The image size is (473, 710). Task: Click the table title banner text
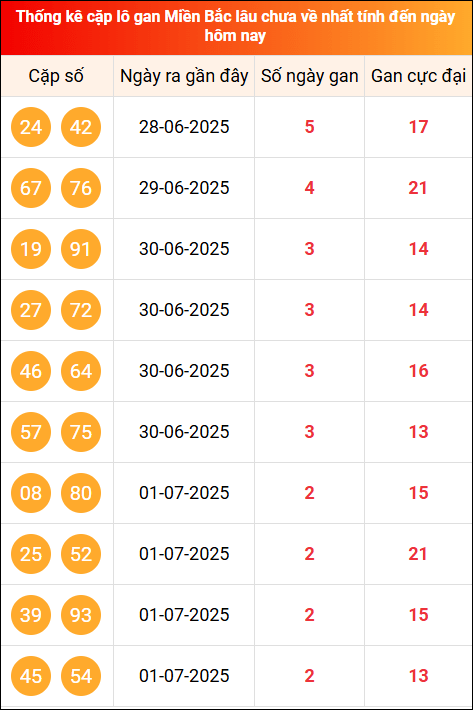(235, 26)
